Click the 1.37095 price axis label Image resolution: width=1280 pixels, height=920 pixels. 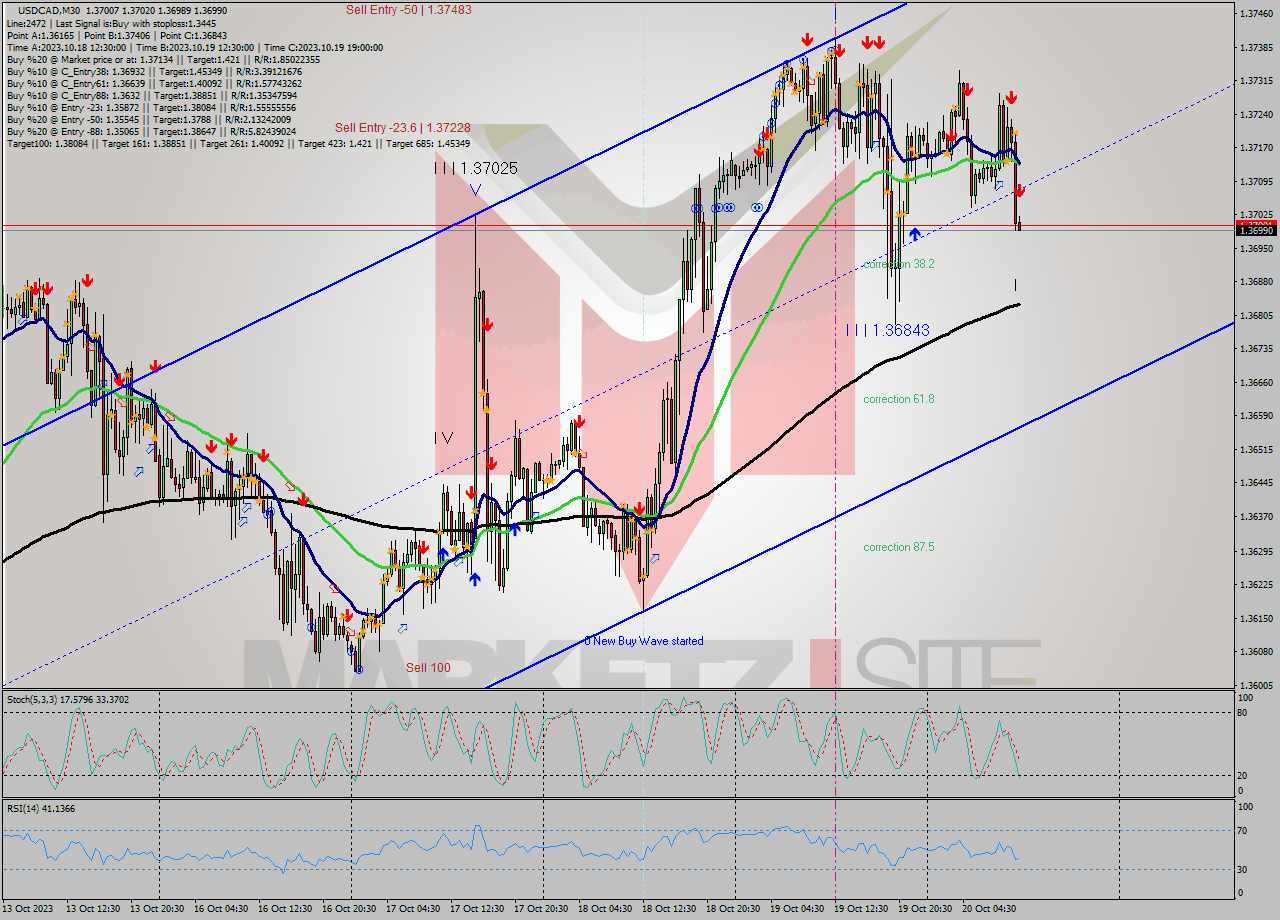coord(1256,182)
